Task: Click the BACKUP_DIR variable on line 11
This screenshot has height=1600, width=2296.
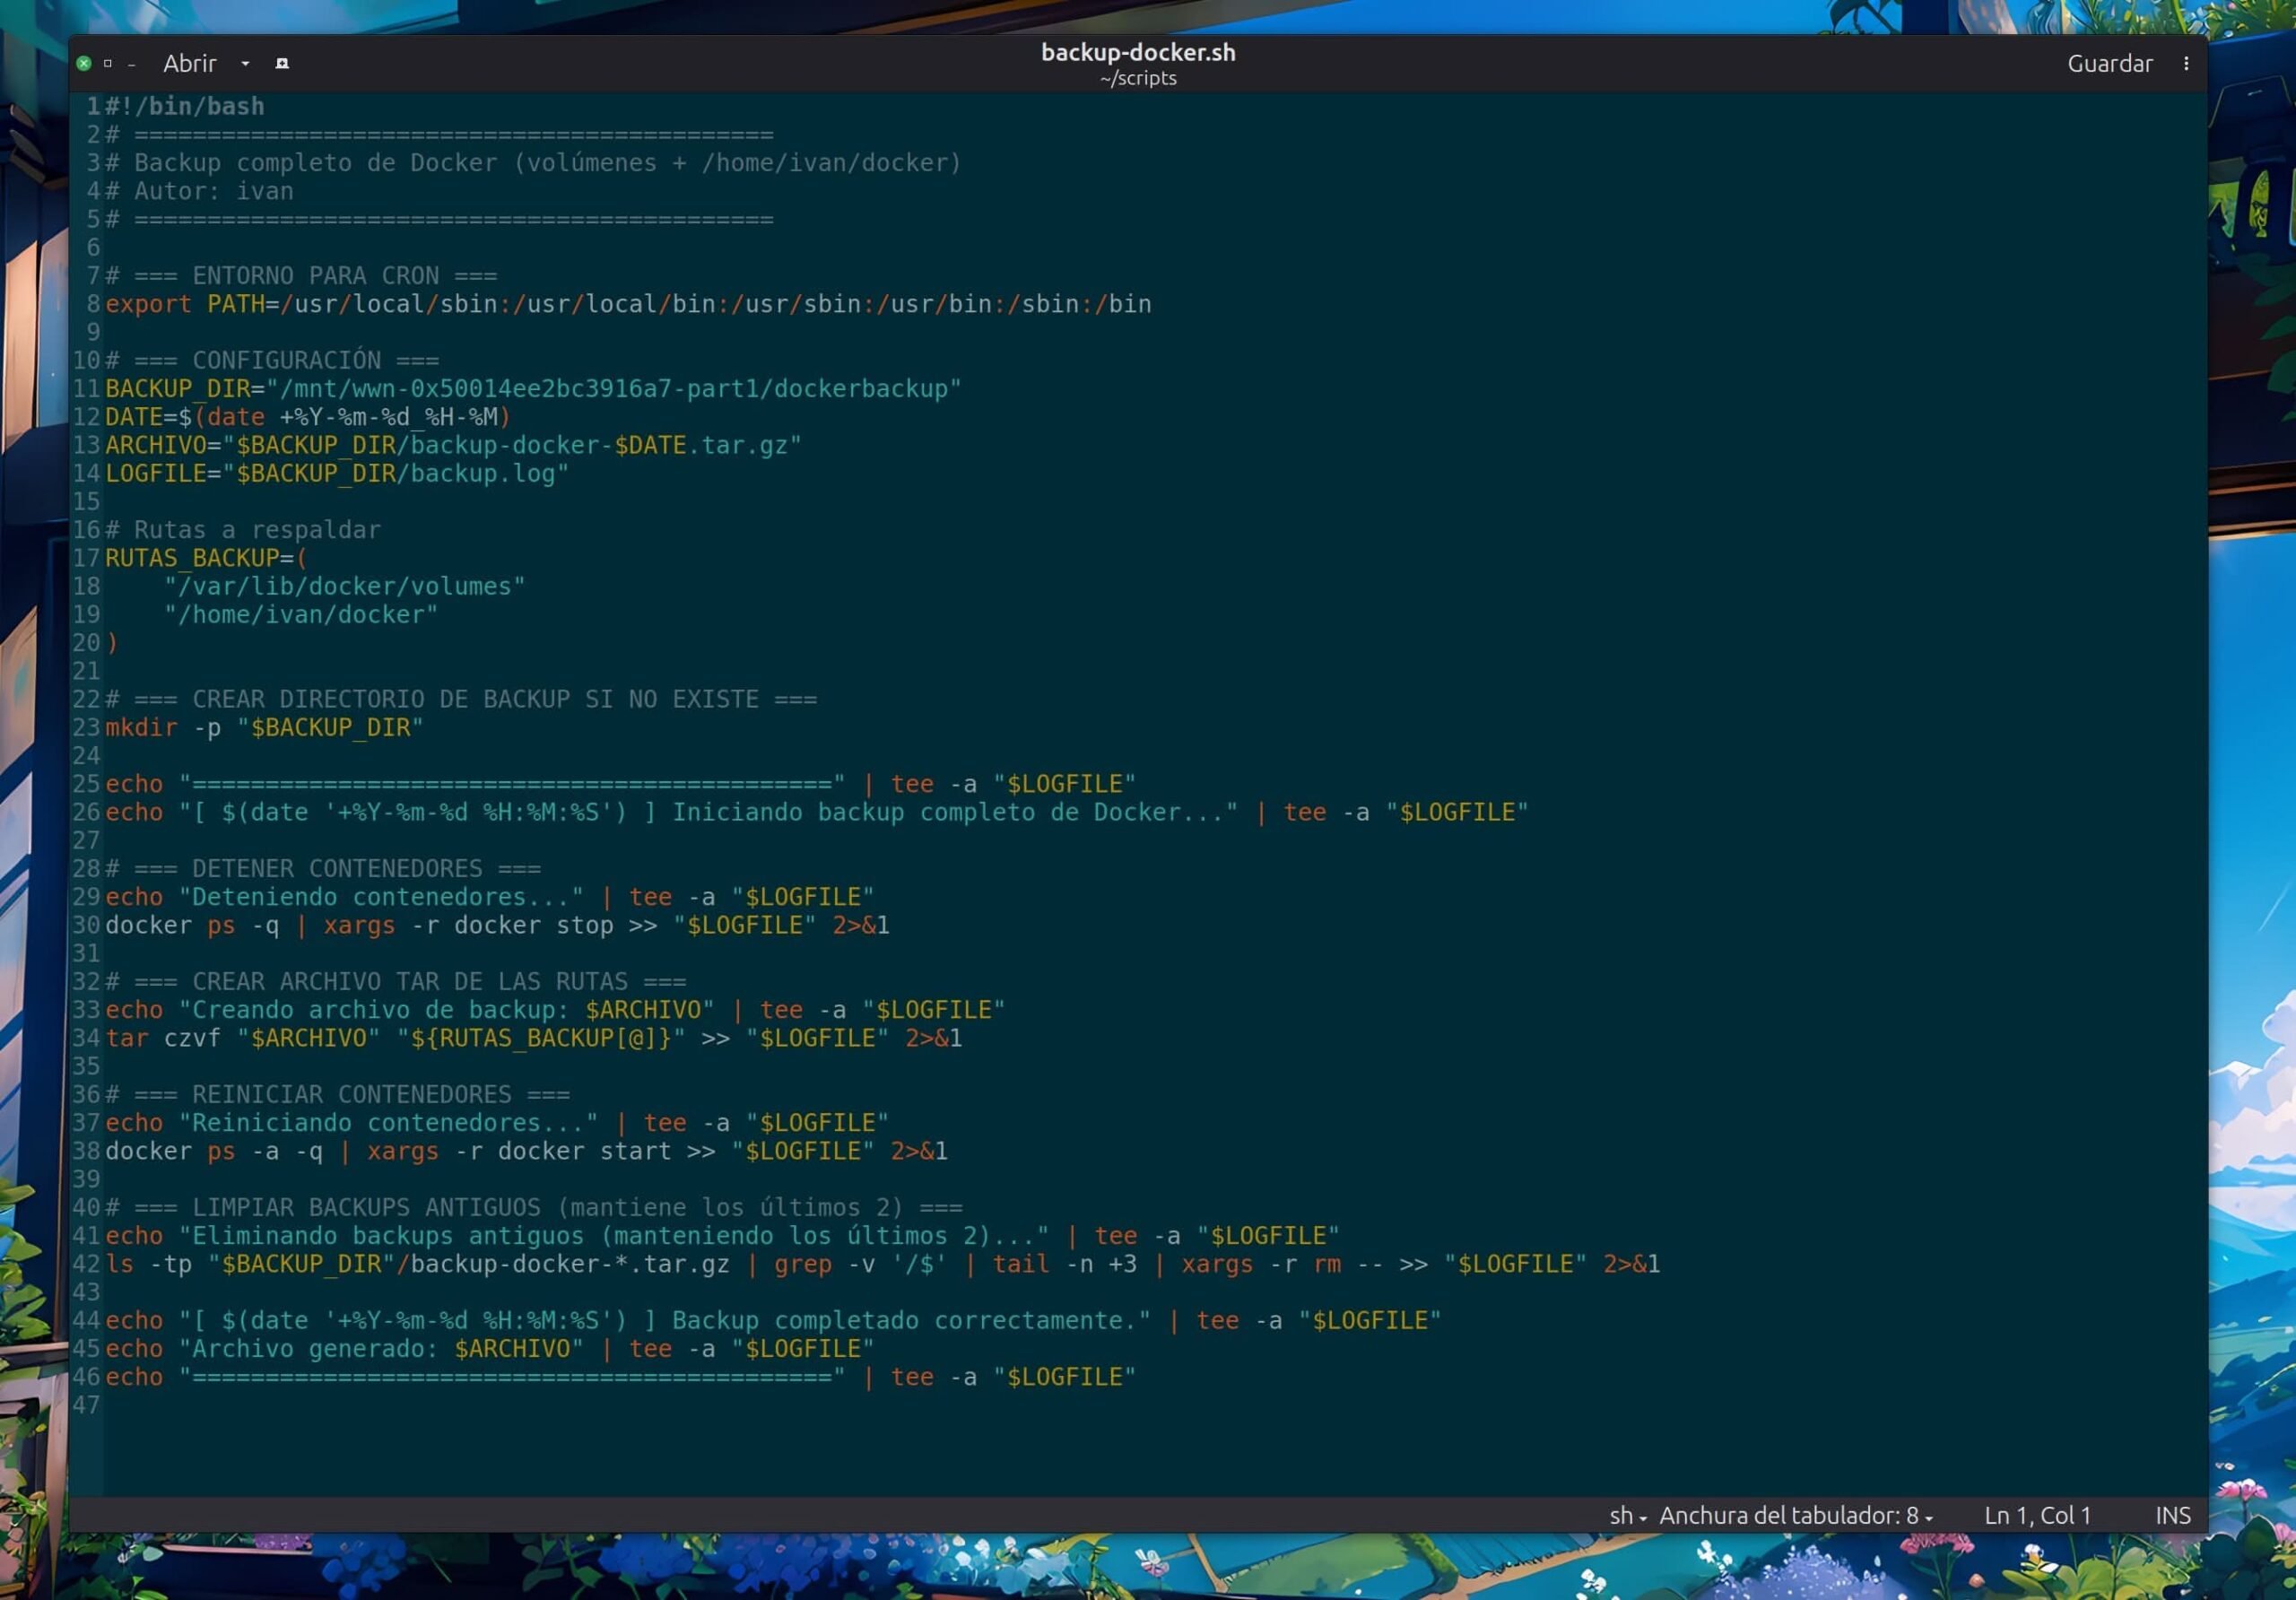Action: pos(177,389)
